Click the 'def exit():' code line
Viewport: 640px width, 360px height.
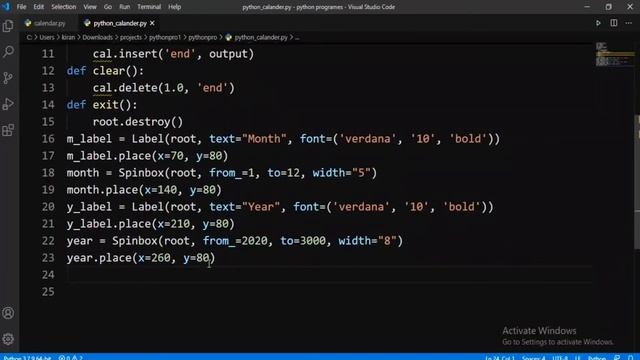point(102,105)
